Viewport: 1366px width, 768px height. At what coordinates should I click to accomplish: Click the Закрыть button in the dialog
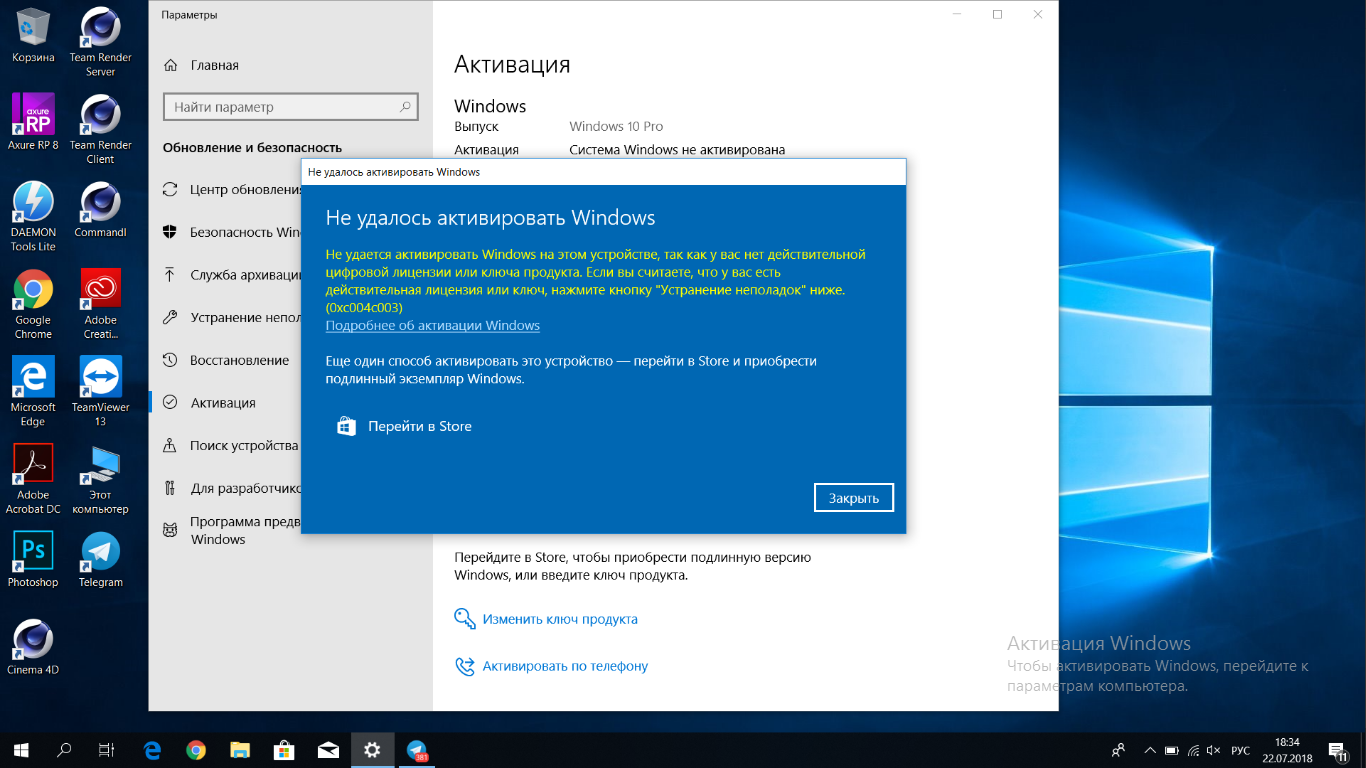tap(854, 497)
